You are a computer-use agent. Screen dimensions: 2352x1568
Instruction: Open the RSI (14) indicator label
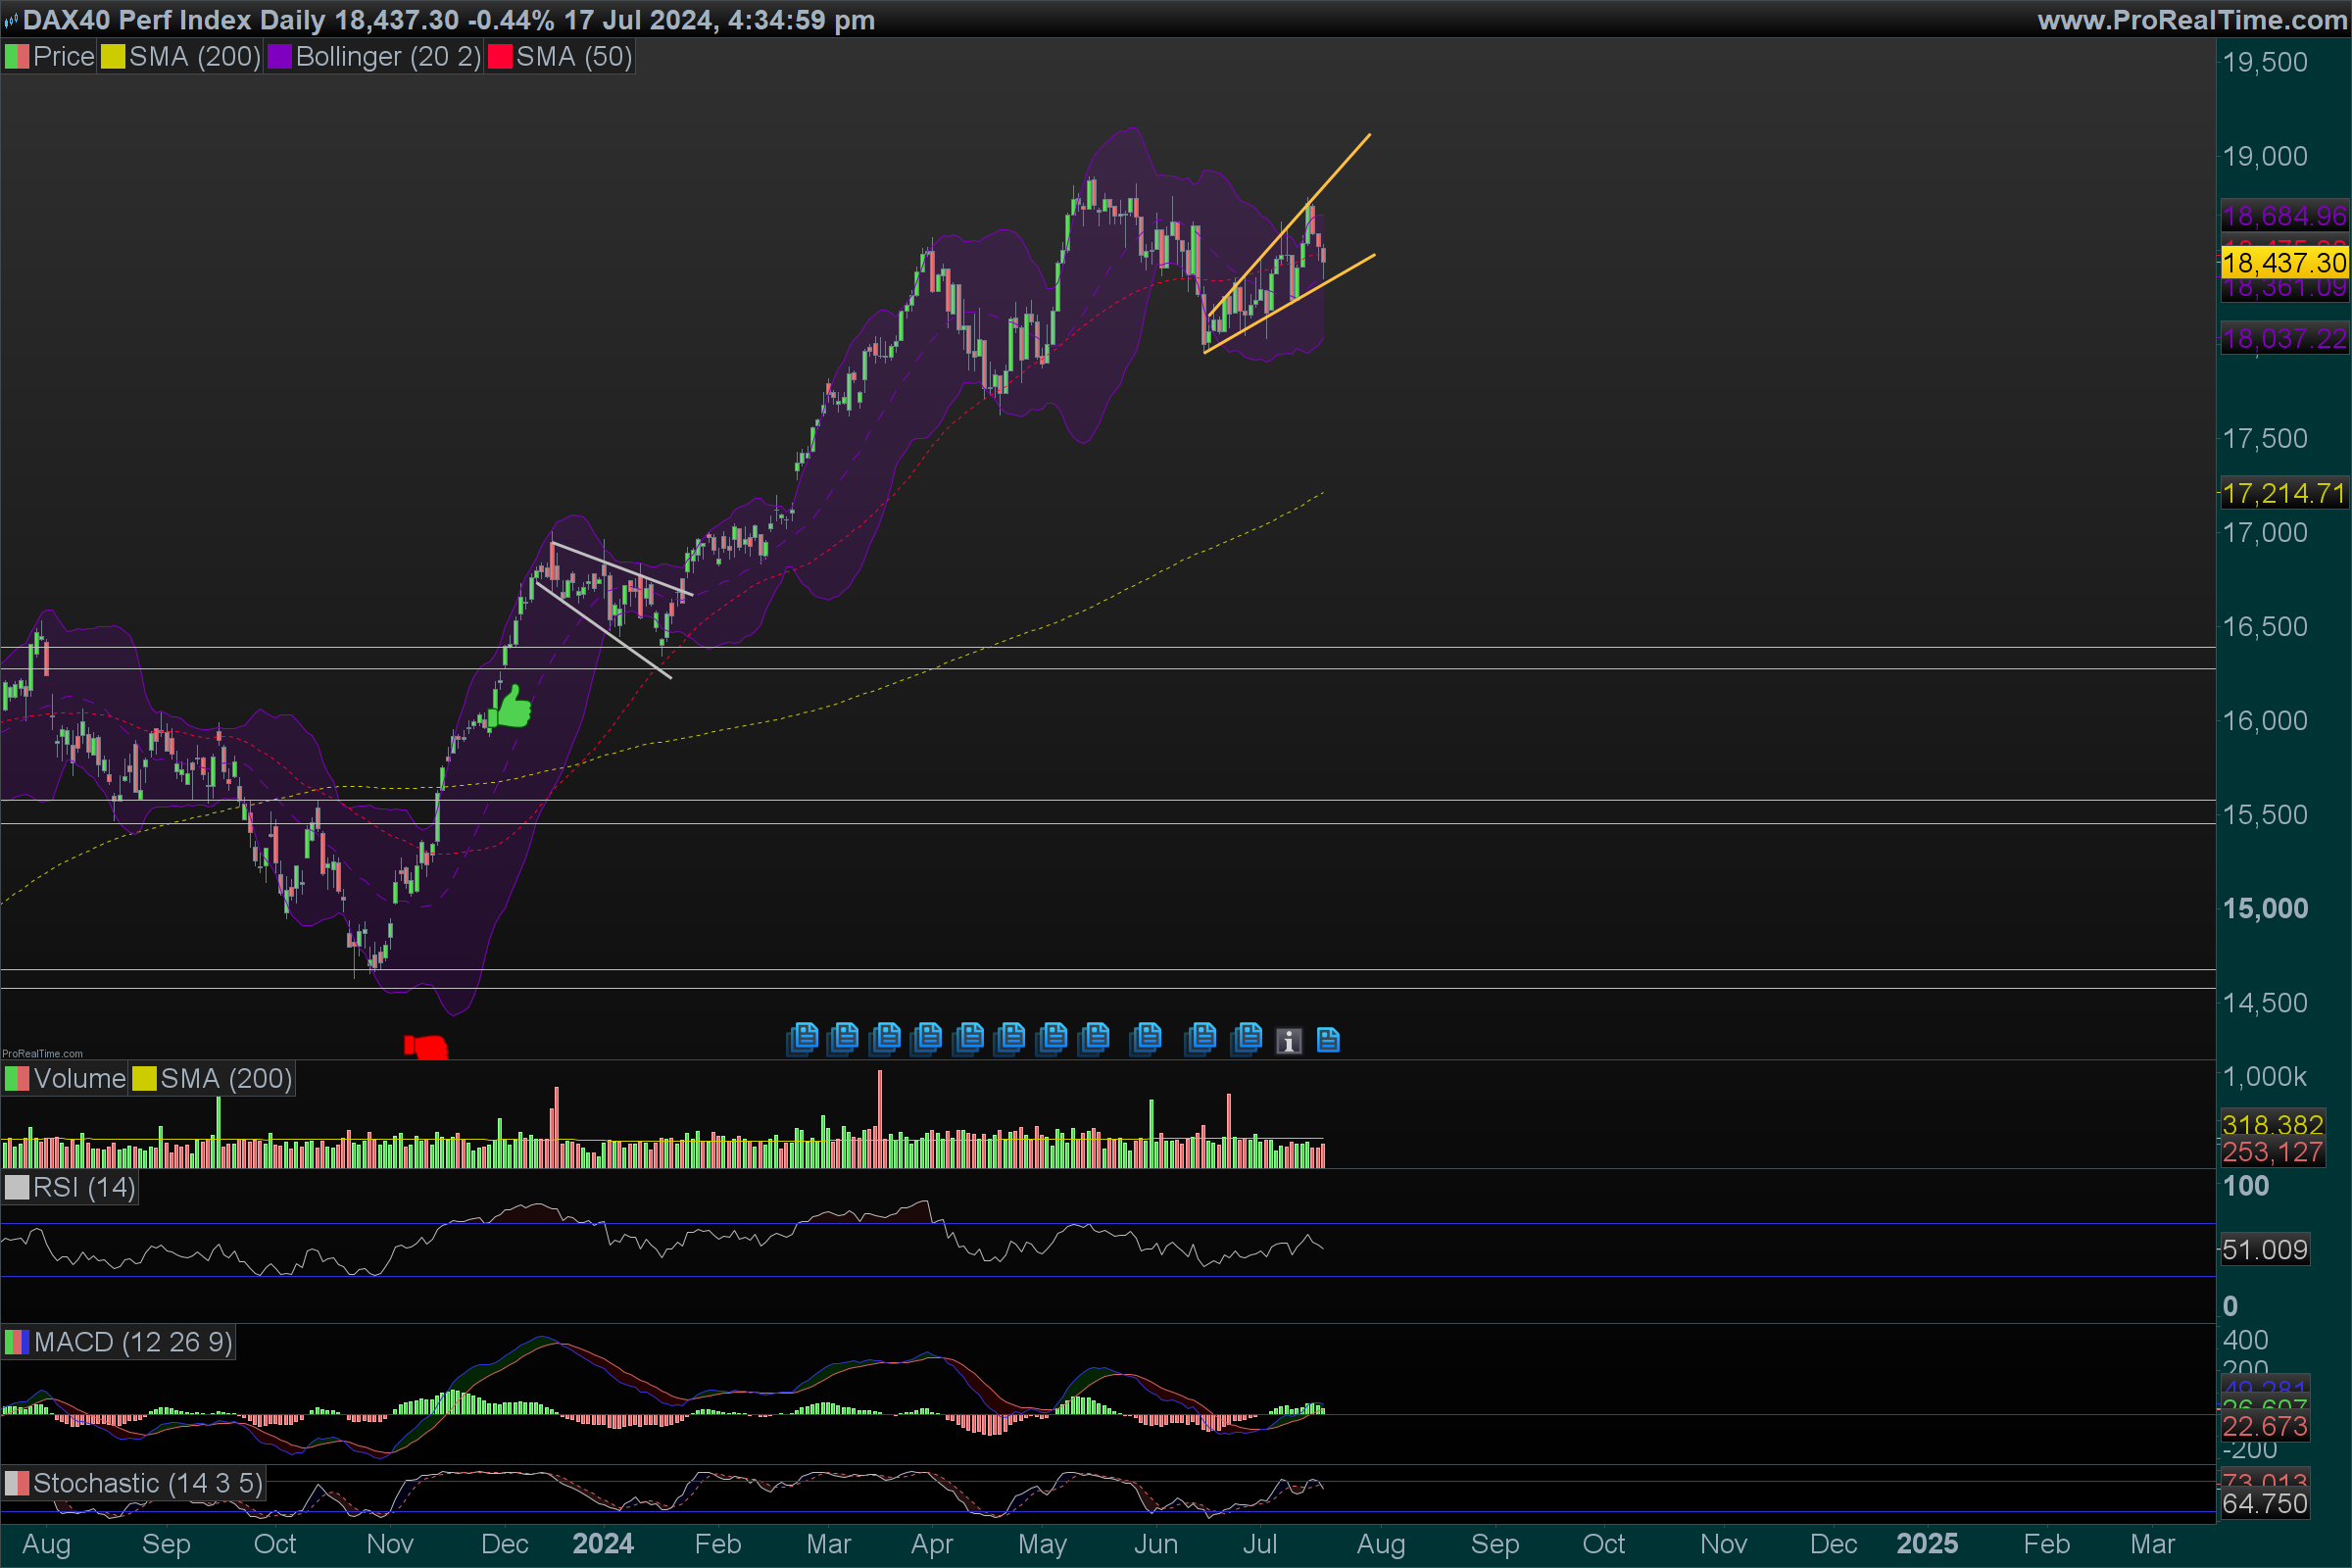pos(83,1187)
